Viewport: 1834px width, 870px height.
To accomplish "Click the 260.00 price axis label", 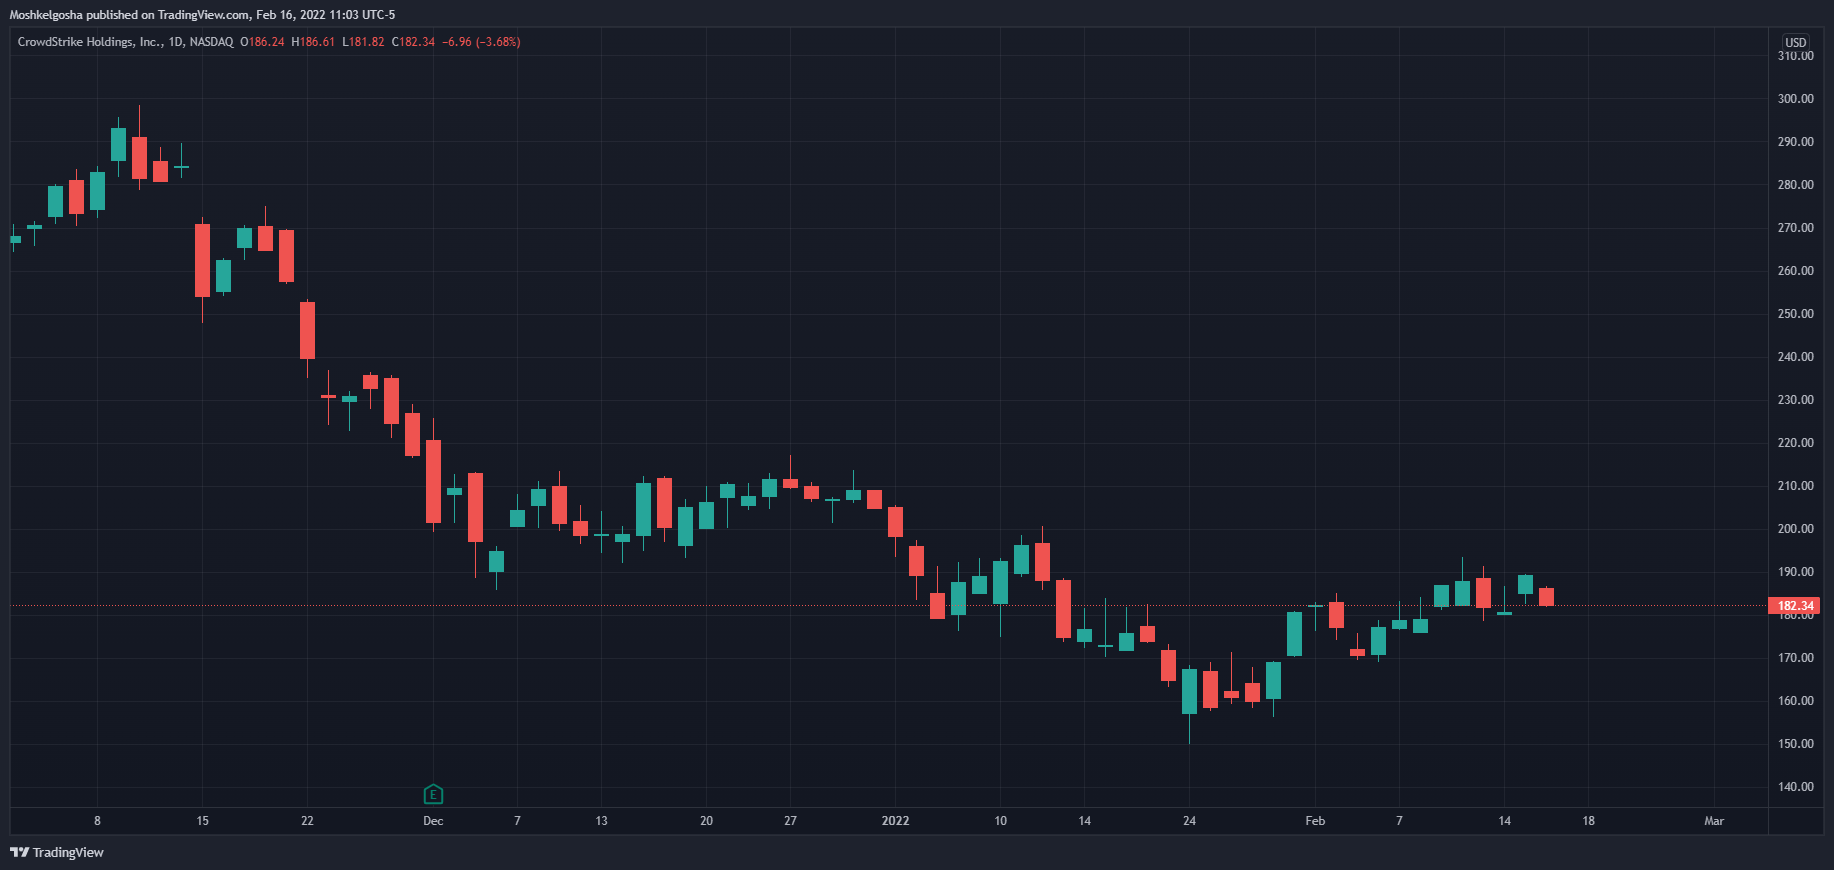I will point(1795,271).
